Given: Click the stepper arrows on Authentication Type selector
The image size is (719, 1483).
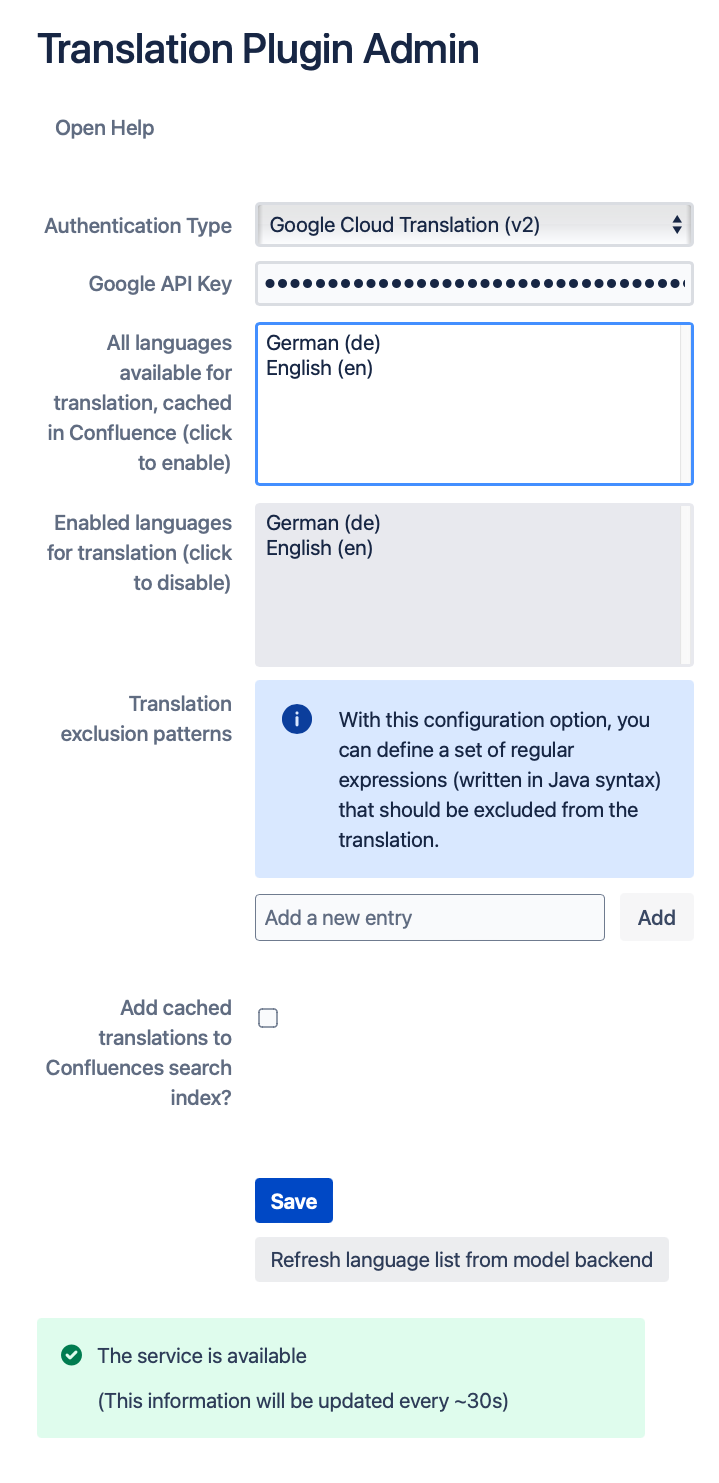Looking at the screenshot, I should (x=679, y=224).
